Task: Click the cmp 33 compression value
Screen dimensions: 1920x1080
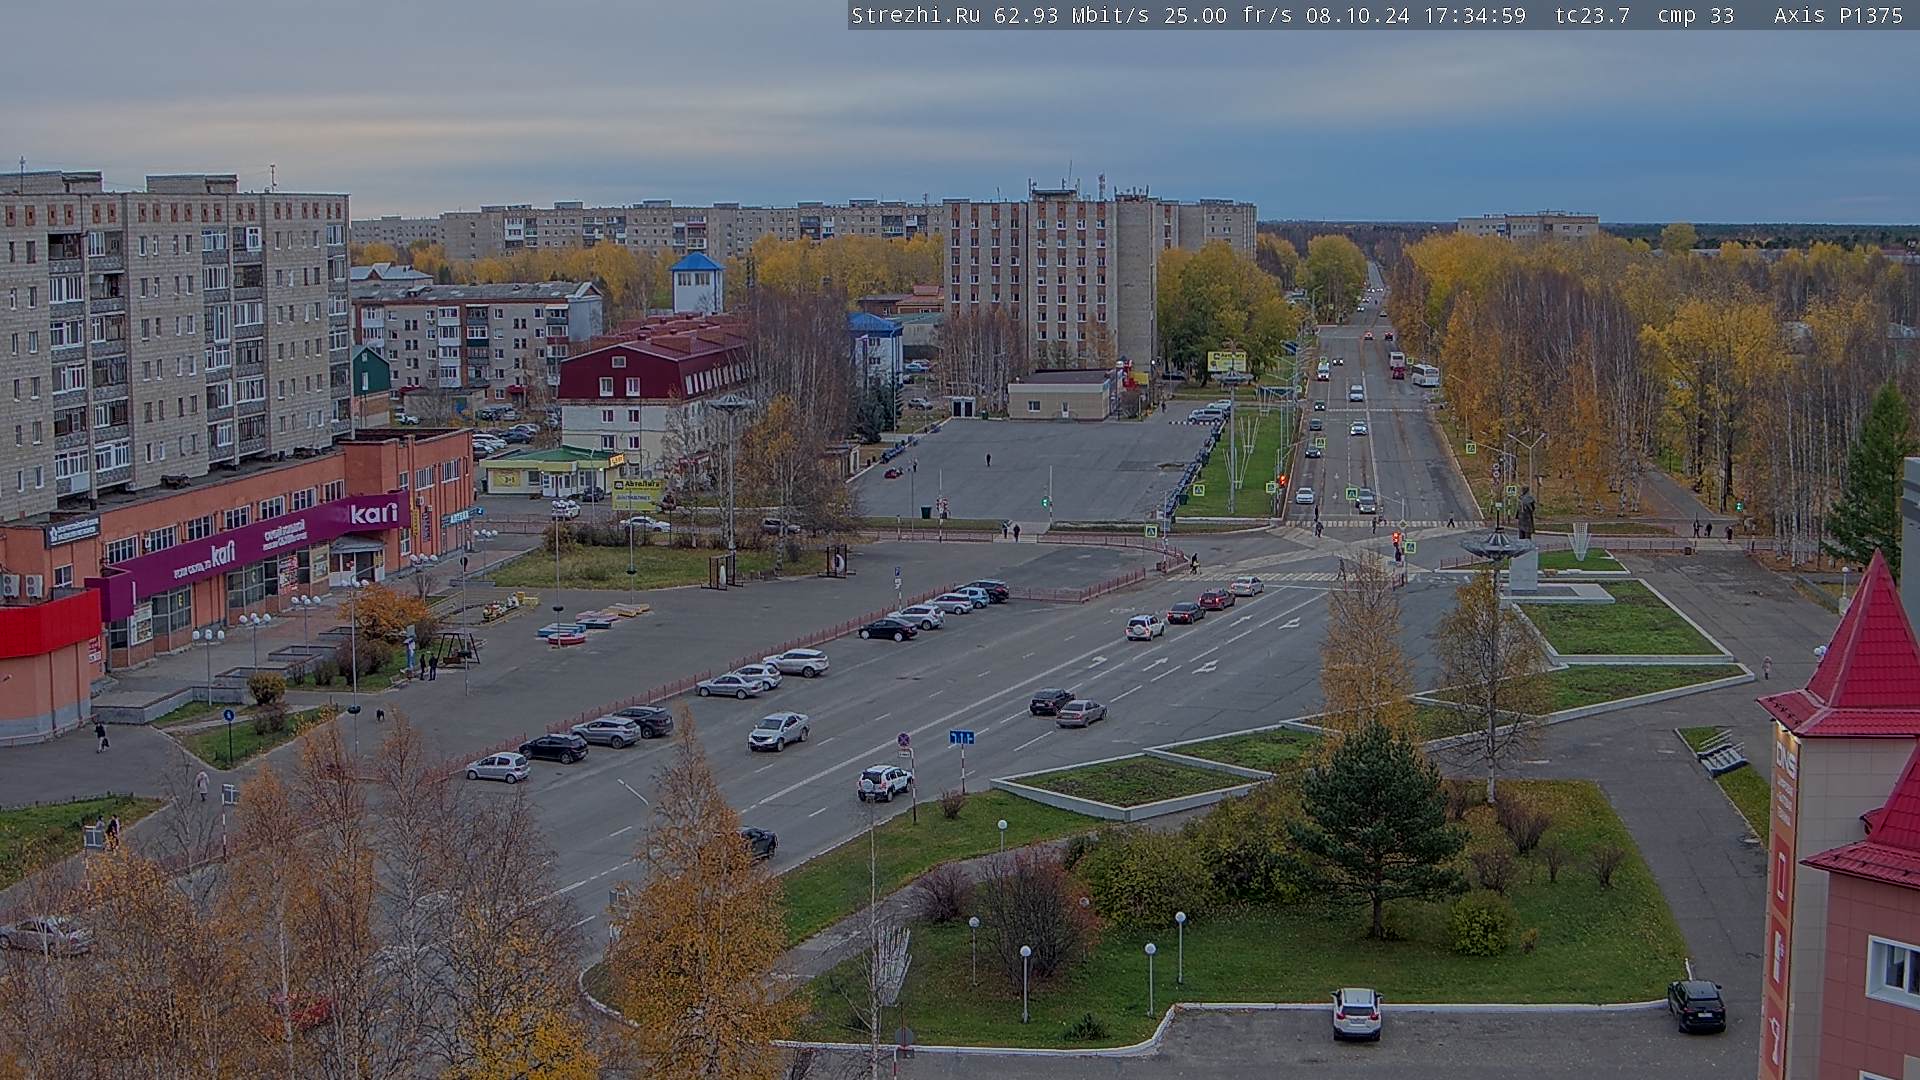Action: [1695, 15]
